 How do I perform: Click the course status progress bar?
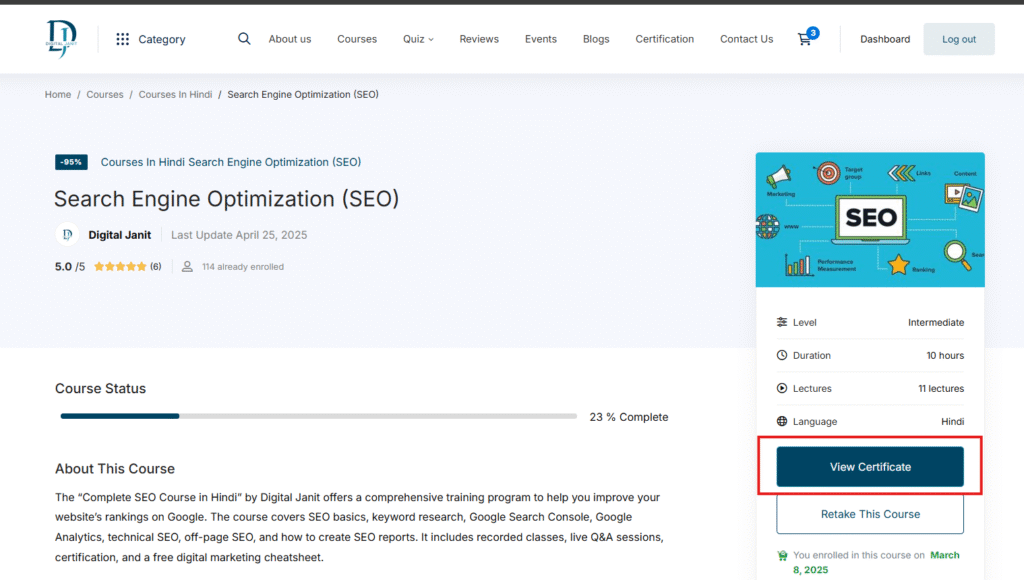[x=318, y=416]
